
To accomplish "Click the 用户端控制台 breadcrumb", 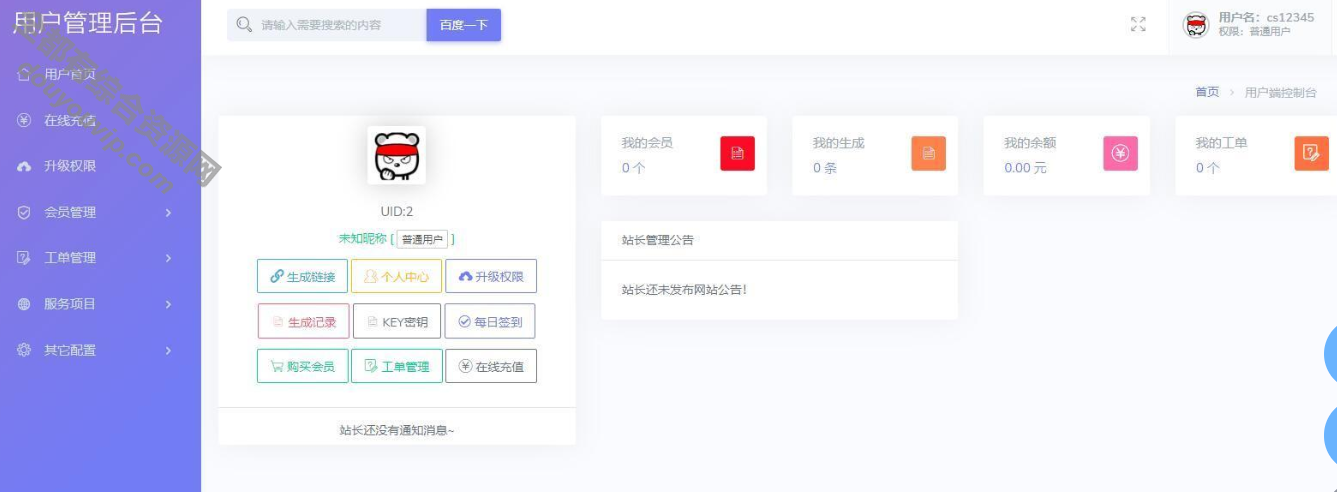I will coord(1279,92).
